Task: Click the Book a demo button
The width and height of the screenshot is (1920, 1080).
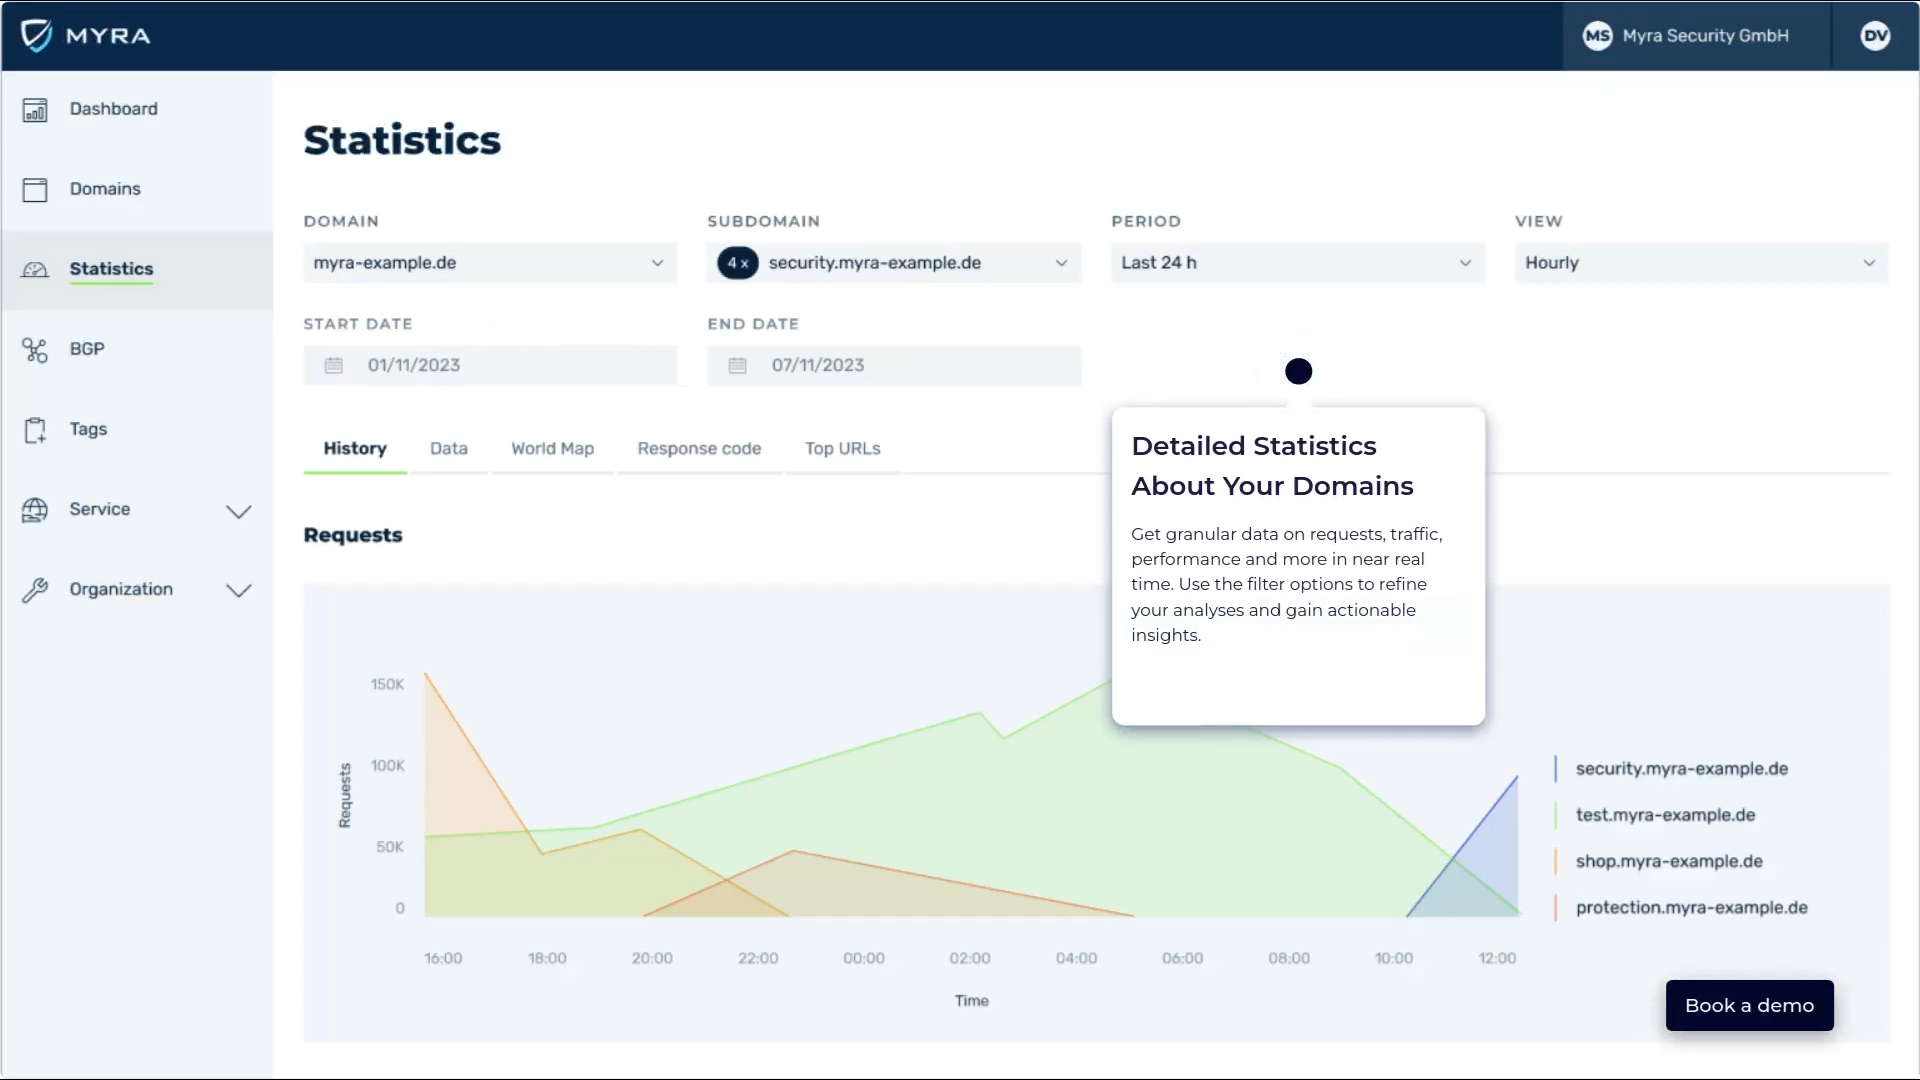Action: (1748, 1005)
